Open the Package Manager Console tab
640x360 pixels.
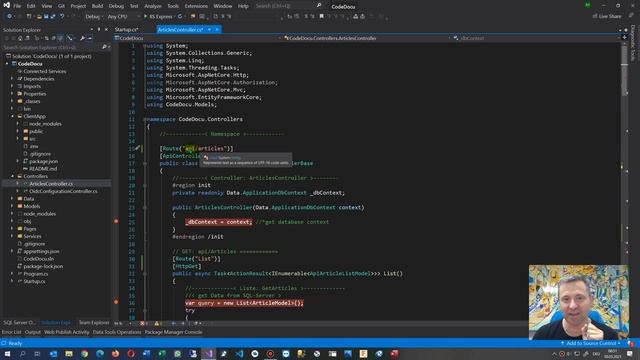[x=173, y=332]
